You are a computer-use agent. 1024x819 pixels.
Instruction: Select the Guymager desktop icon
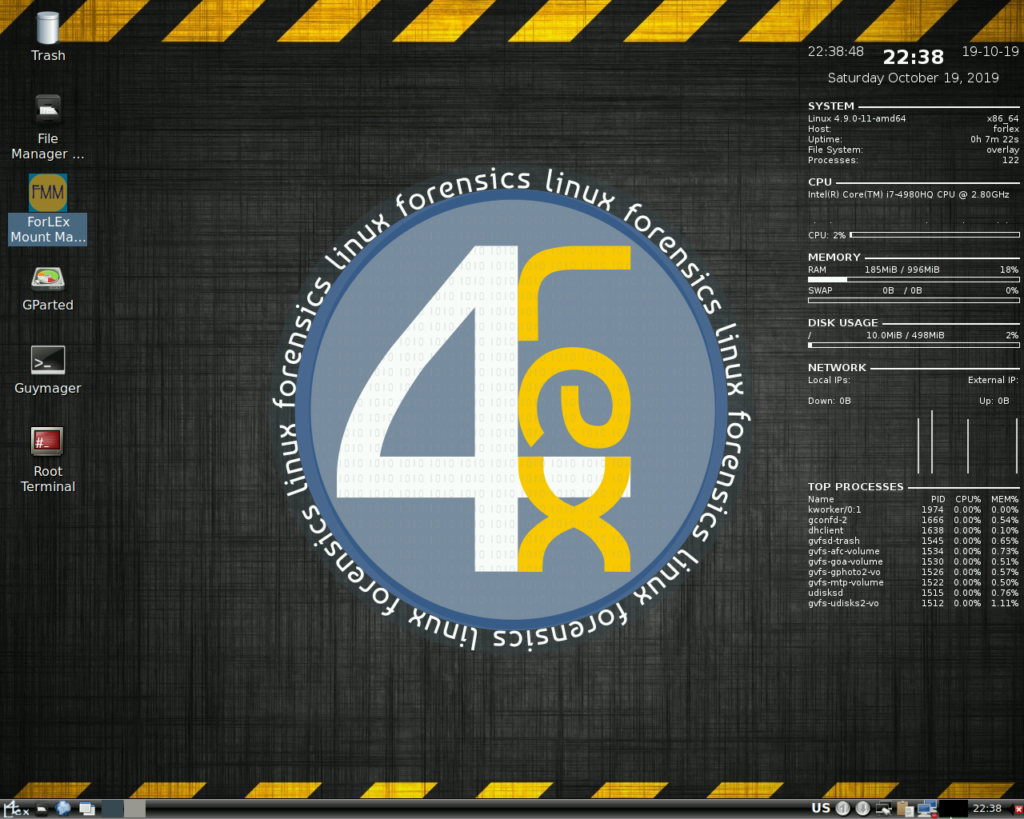[48, 370]
